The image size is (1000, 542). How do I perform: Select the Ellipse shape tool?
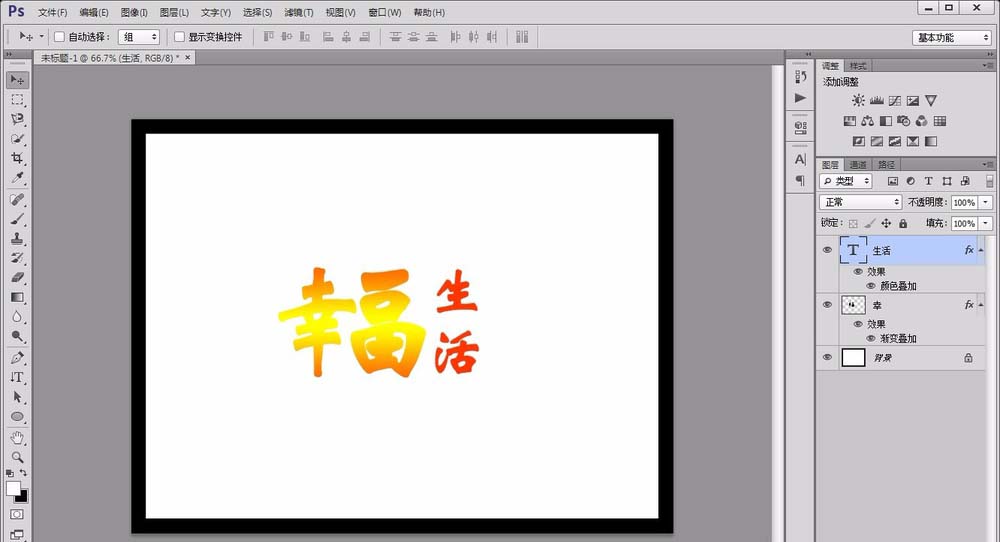tap(17, 417)
